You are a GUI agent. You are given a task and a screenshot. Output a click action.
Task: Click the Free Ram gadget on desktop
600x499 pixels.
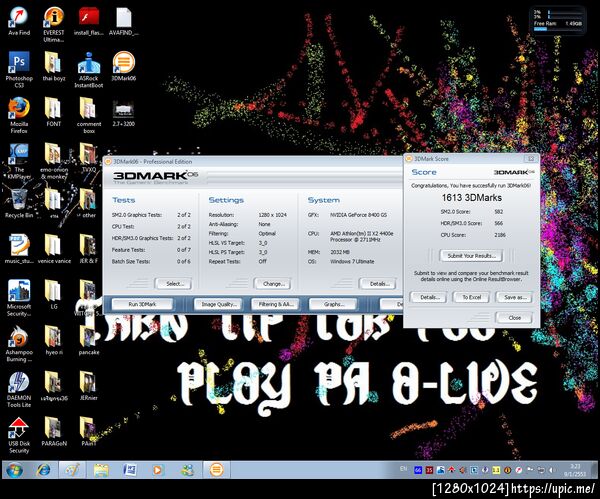[558, 21]
